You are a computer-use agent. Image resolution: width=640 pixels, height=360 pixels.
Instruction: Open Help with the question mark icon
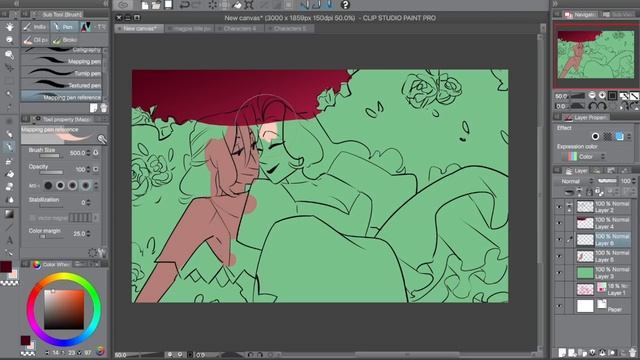click(345, 5)
